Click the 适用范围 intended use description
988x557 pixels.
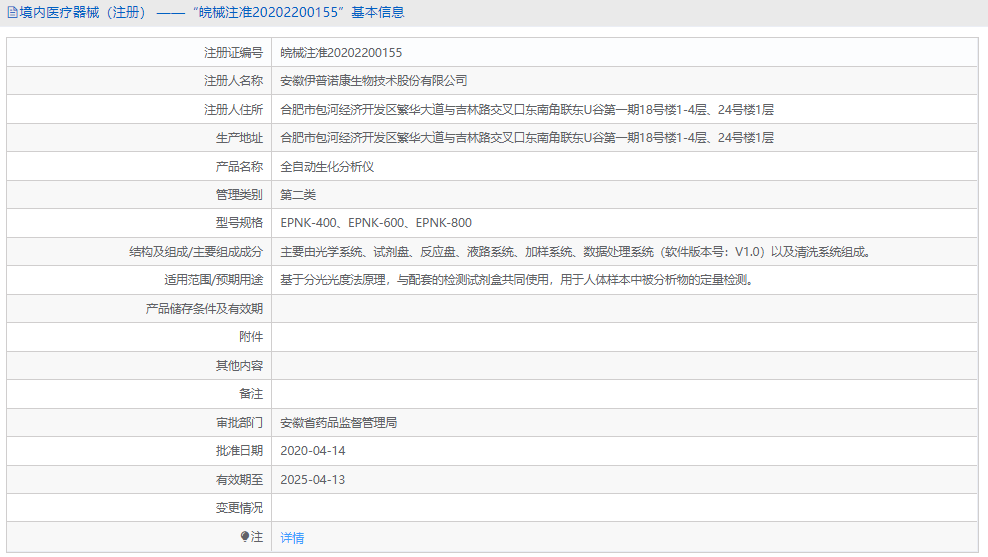point(519,280)
